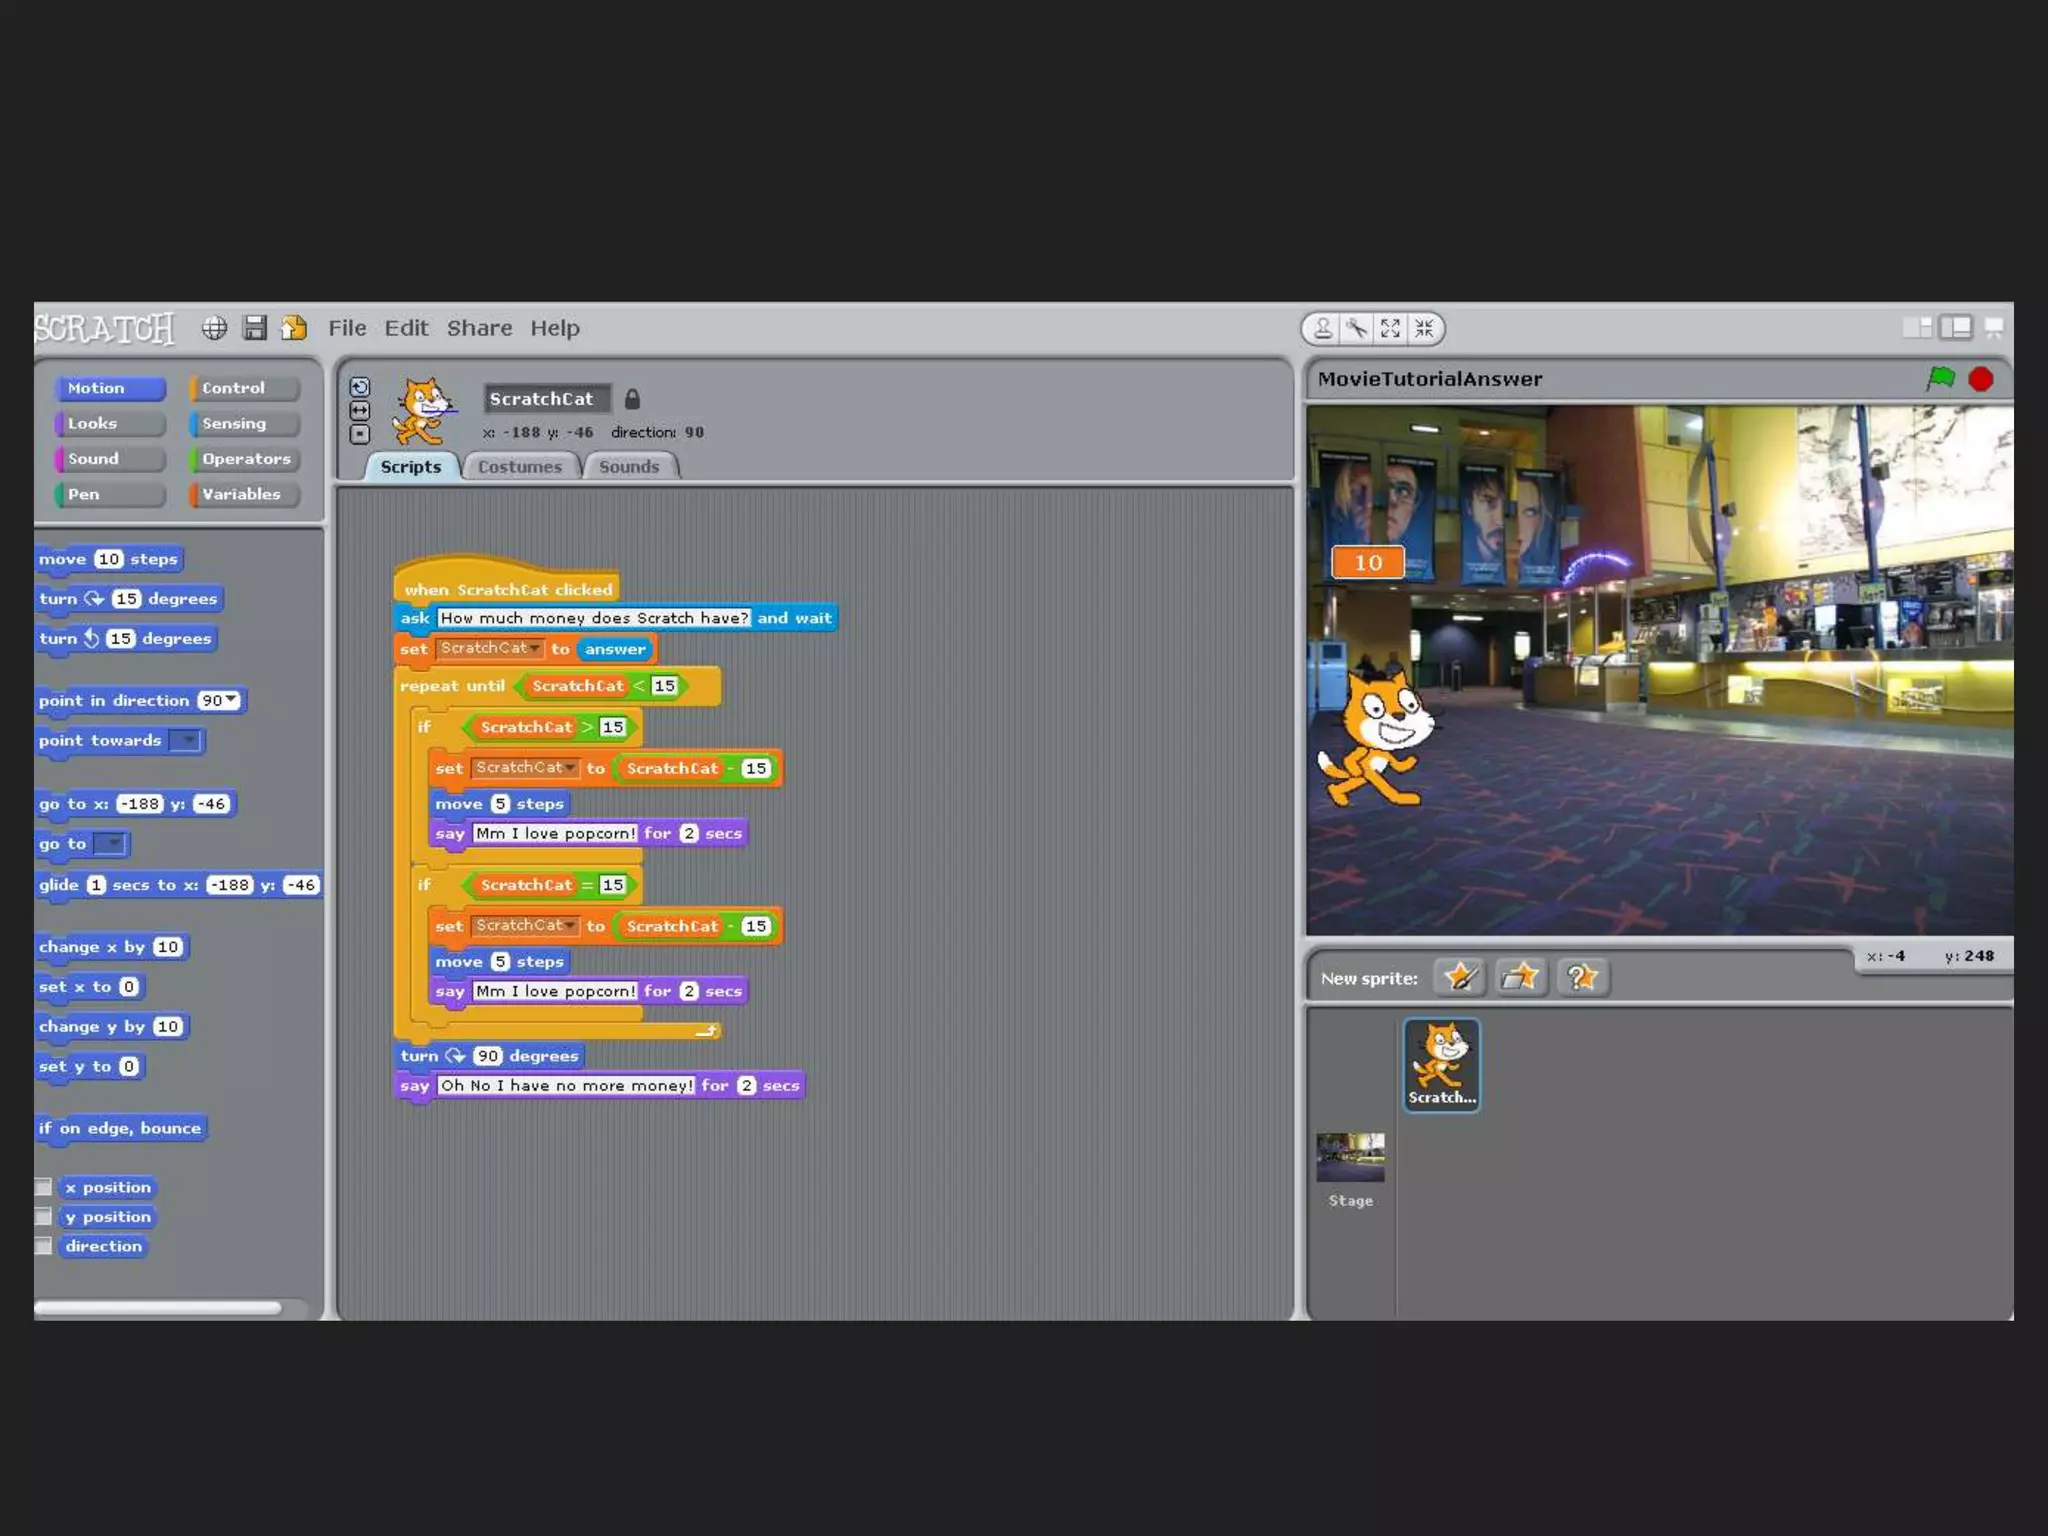Switch to the Costumes tab
2048x1536 pixels.
click(520, 467)
